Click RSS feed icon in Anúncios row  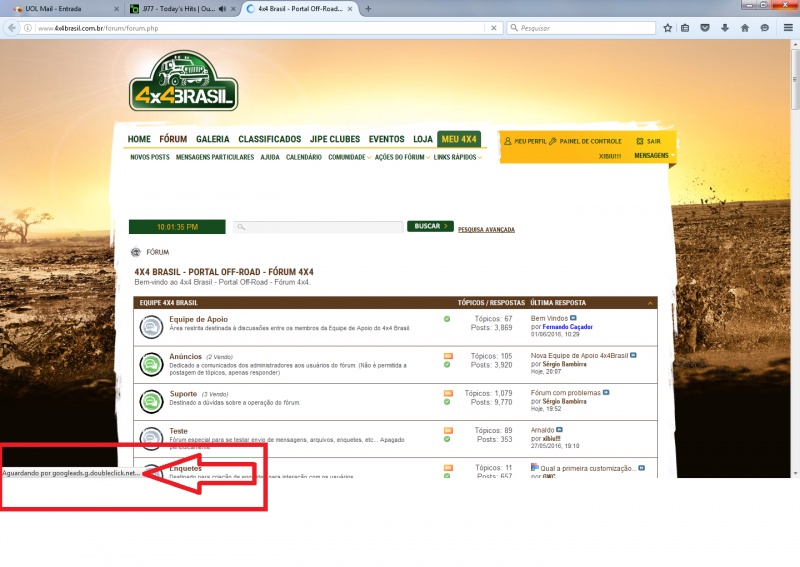coord(448,356)
